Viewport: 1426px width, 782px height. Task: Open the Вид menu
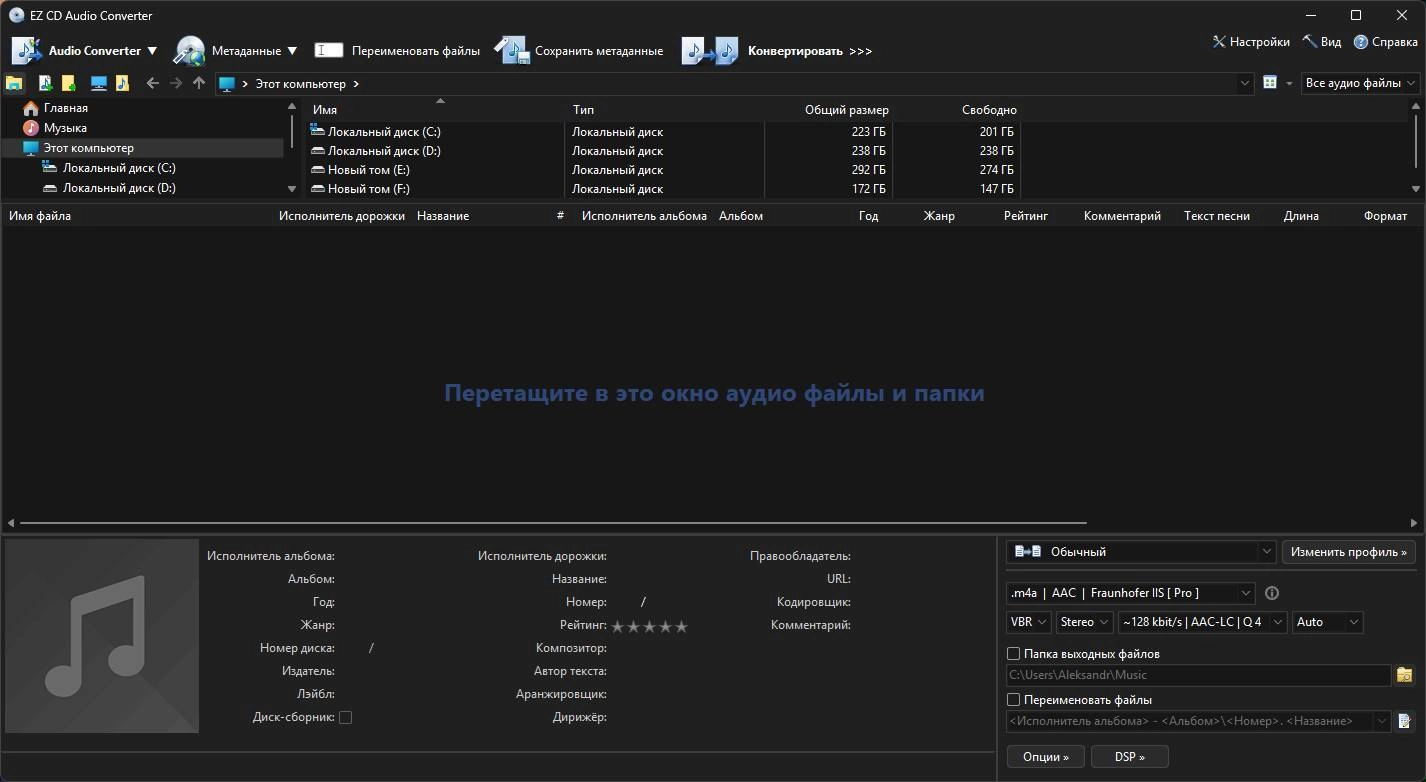tap(1321, 42)
